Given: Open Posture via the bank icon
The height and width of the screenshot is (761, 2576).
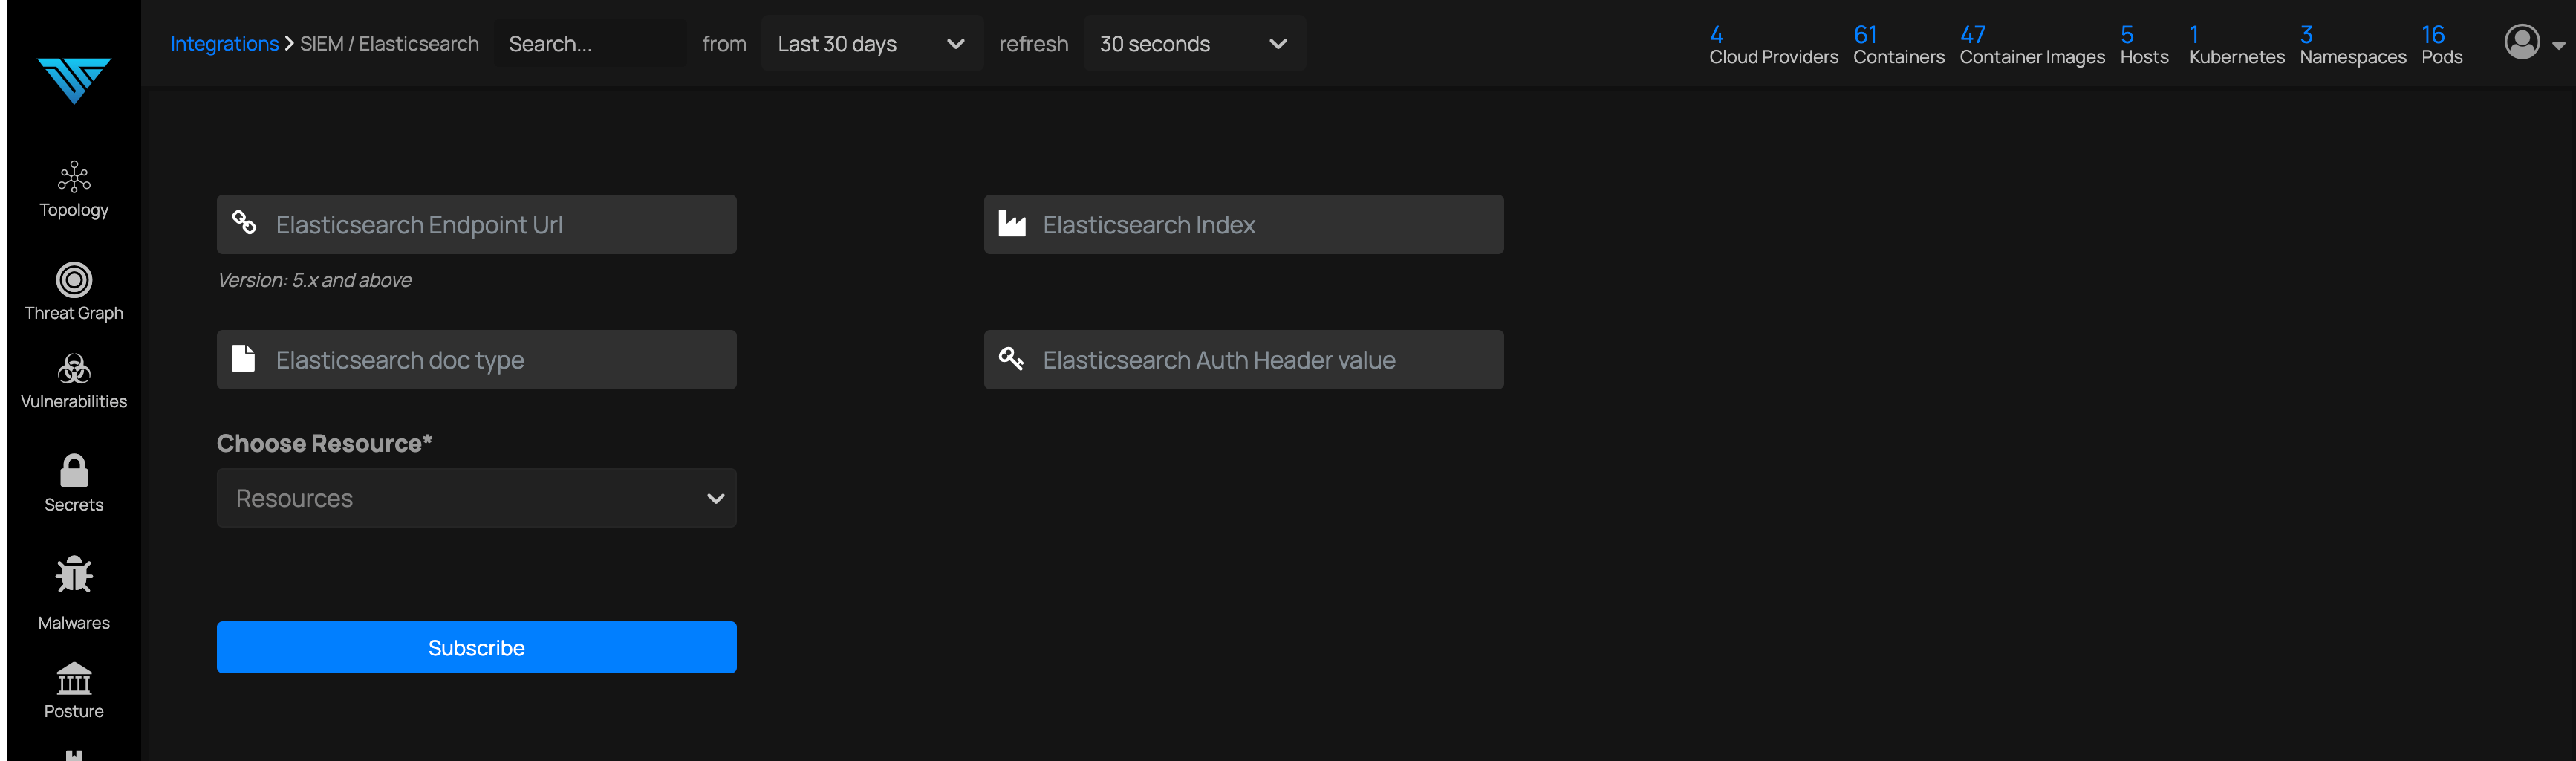Looking at the screenshot, I should [74, 679].
